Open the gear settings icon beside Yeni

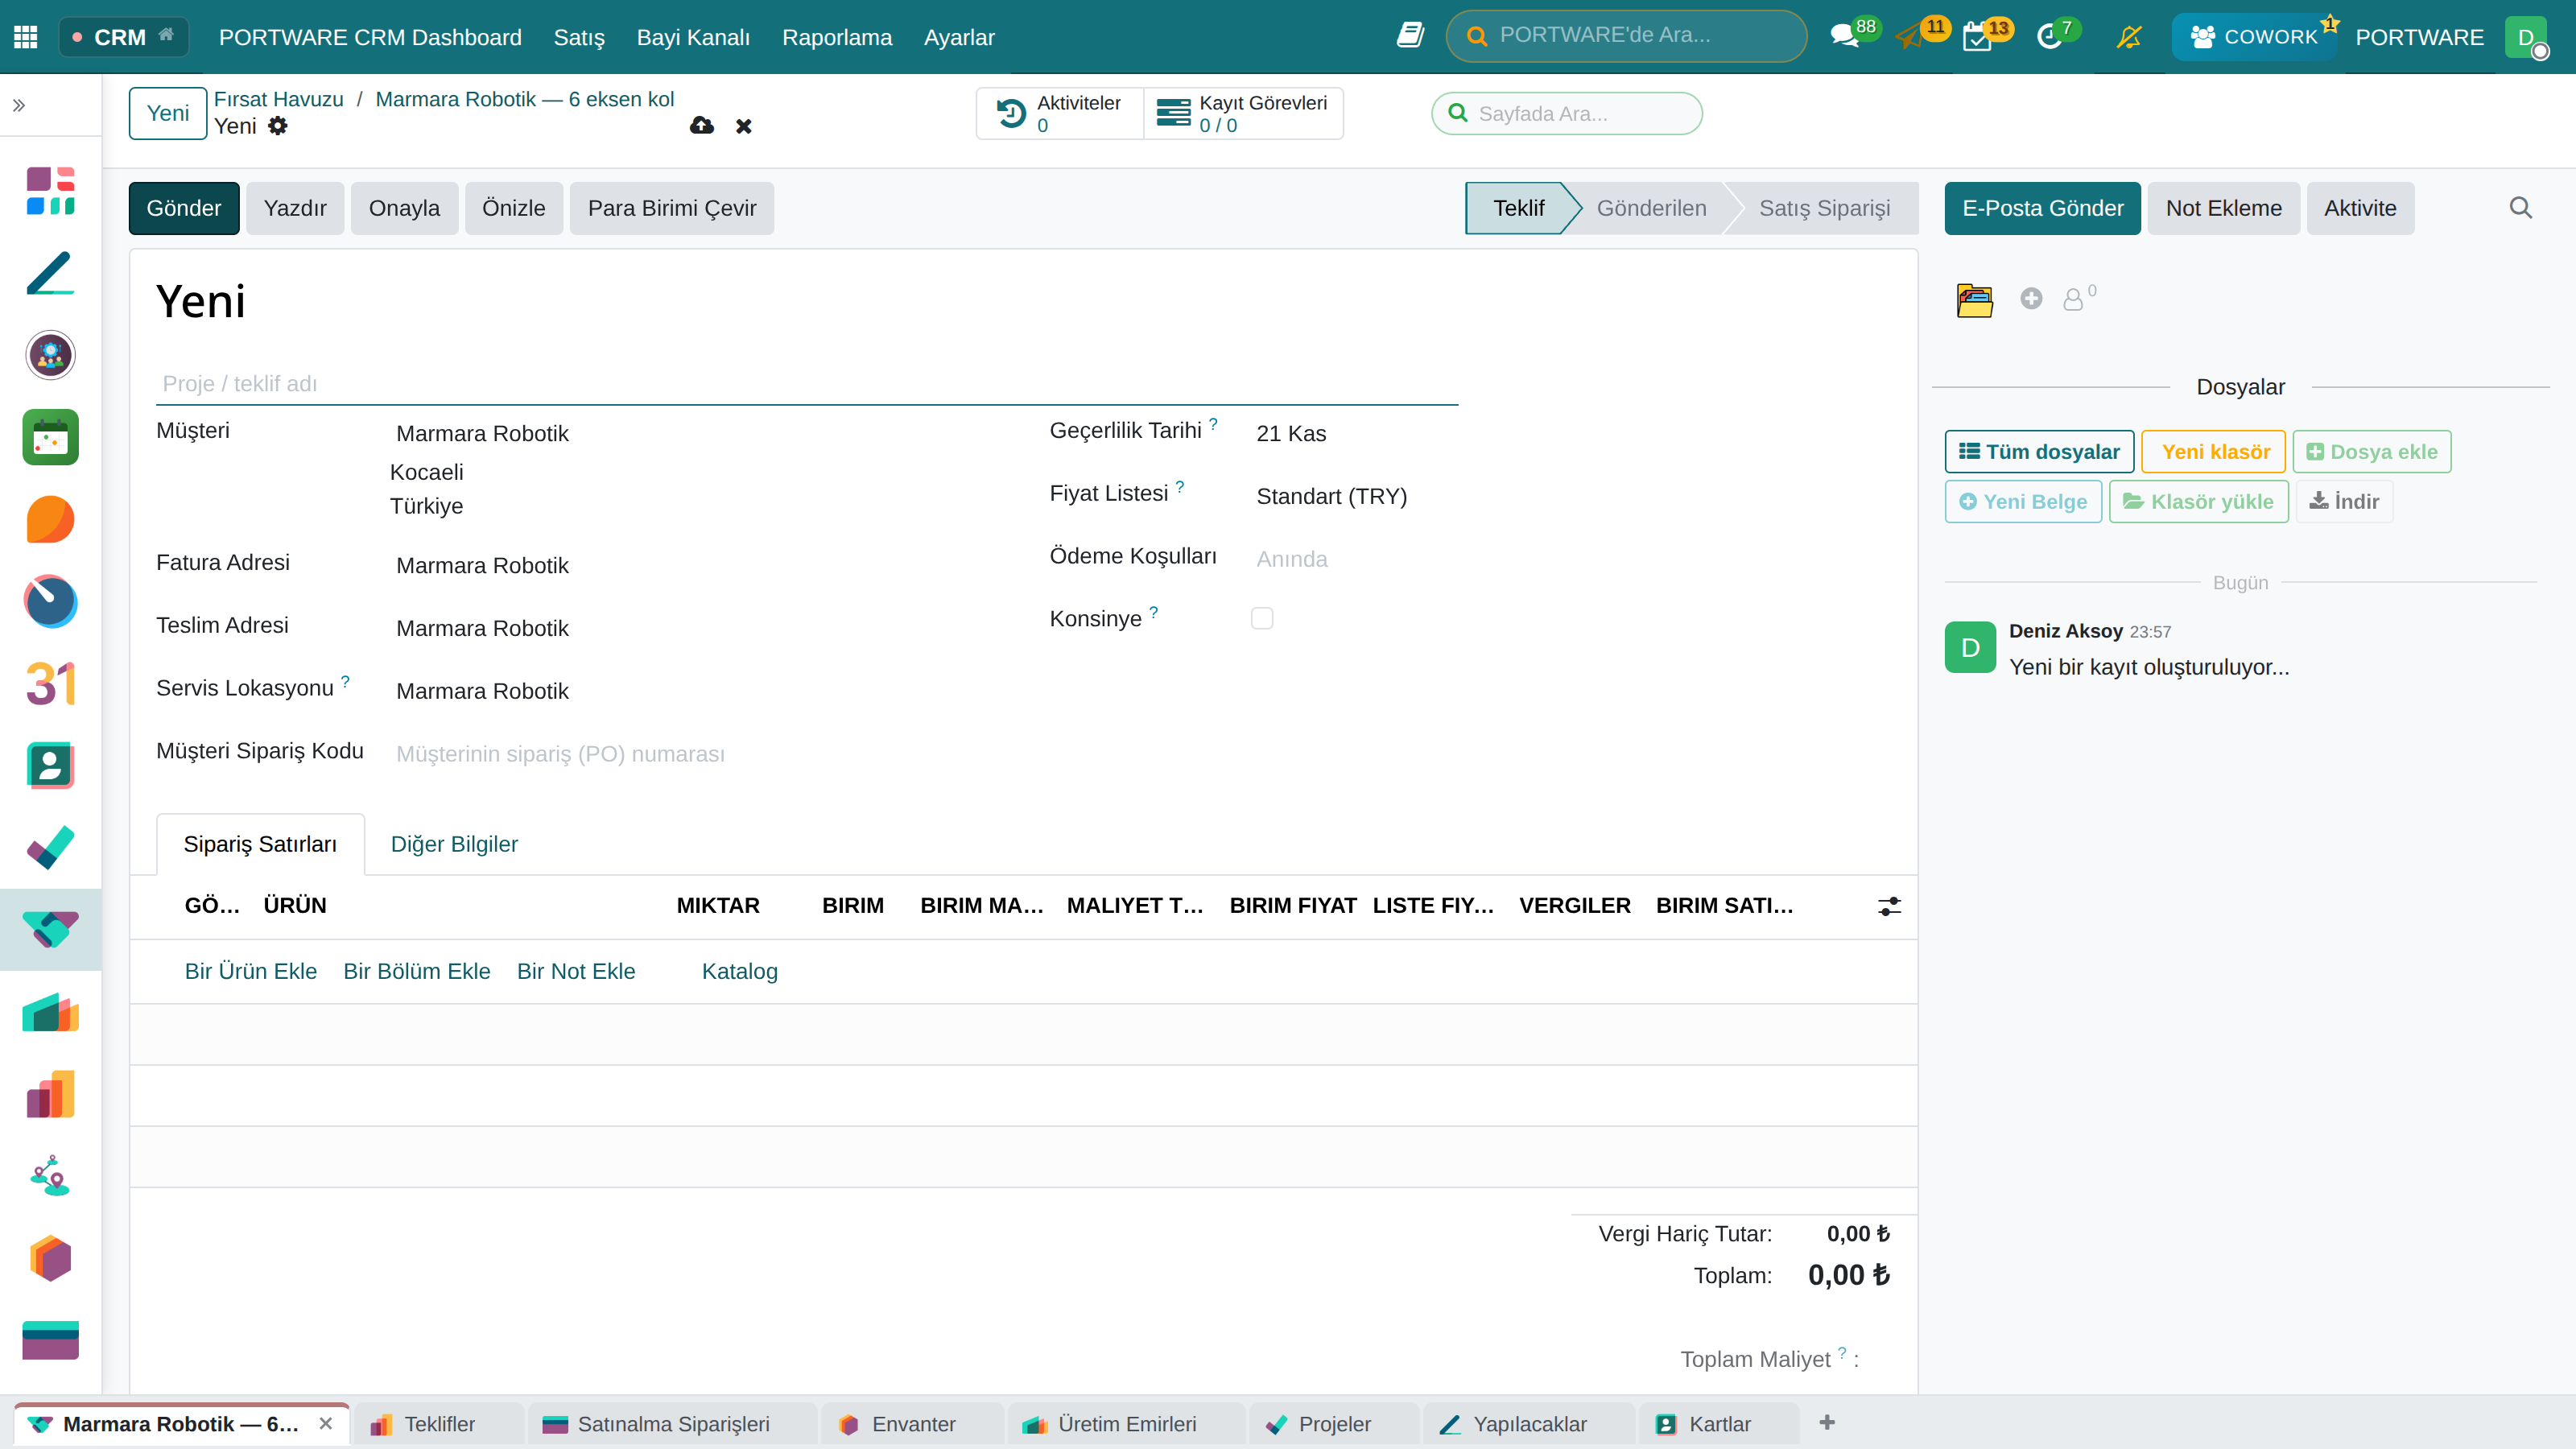point(278,126)
